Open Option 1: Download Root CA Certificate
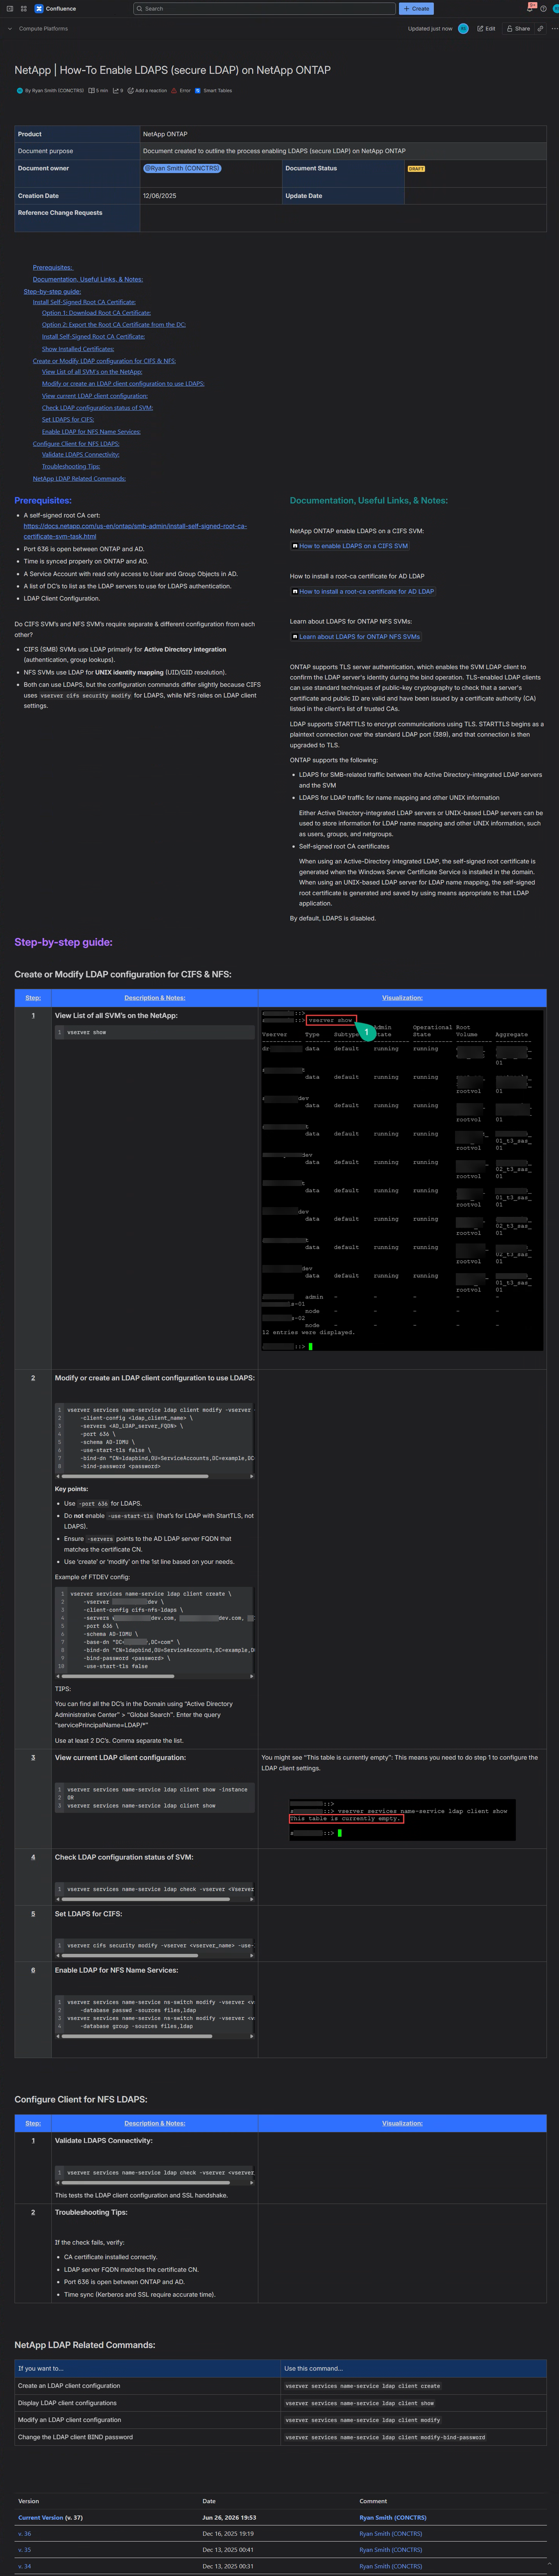 tap(96, 313)
